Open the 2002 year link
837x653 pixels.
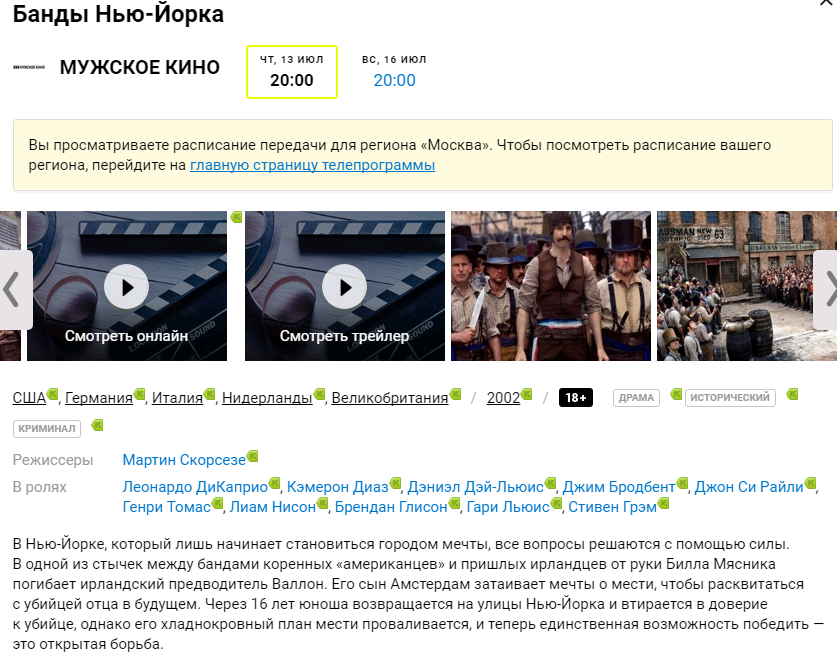click(503, 398)
